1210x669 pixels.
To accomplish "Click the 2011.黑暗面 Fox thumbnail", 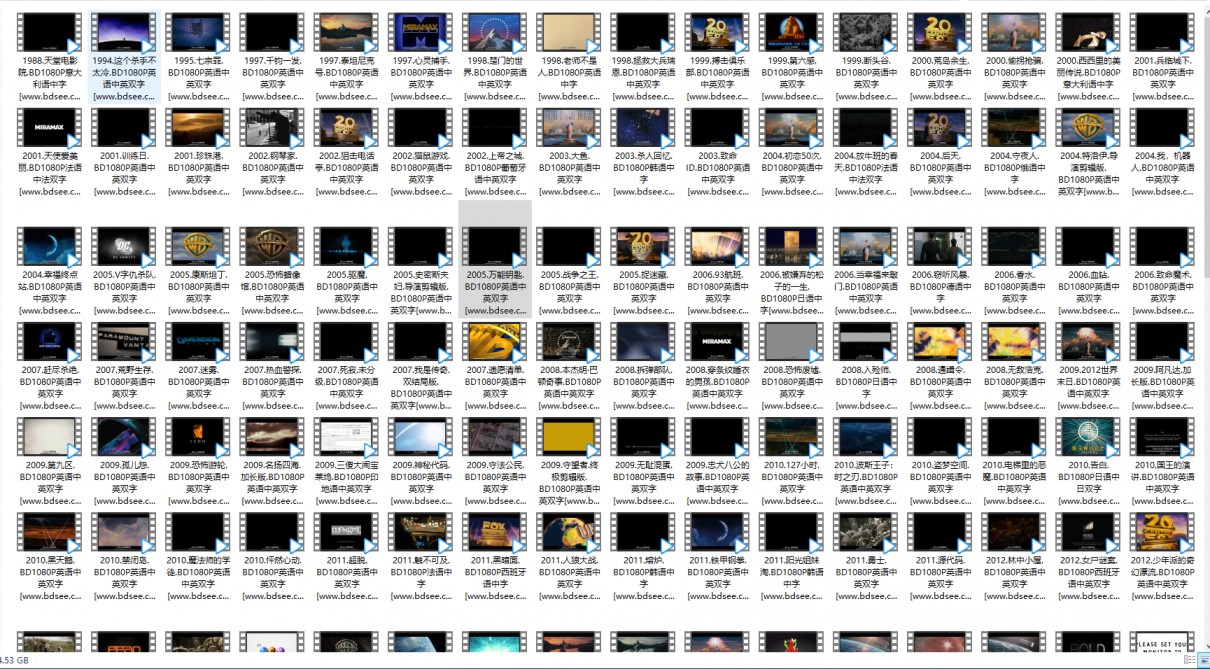I will pos(495,533).
